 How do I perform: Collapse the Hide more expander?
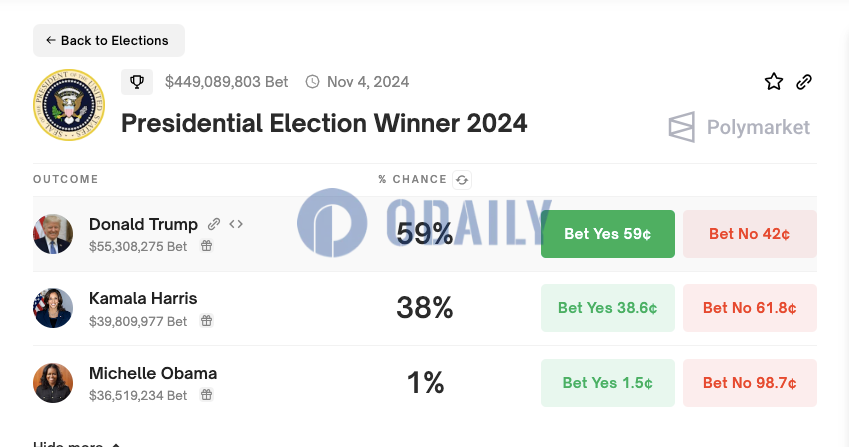tap(76, 444)
